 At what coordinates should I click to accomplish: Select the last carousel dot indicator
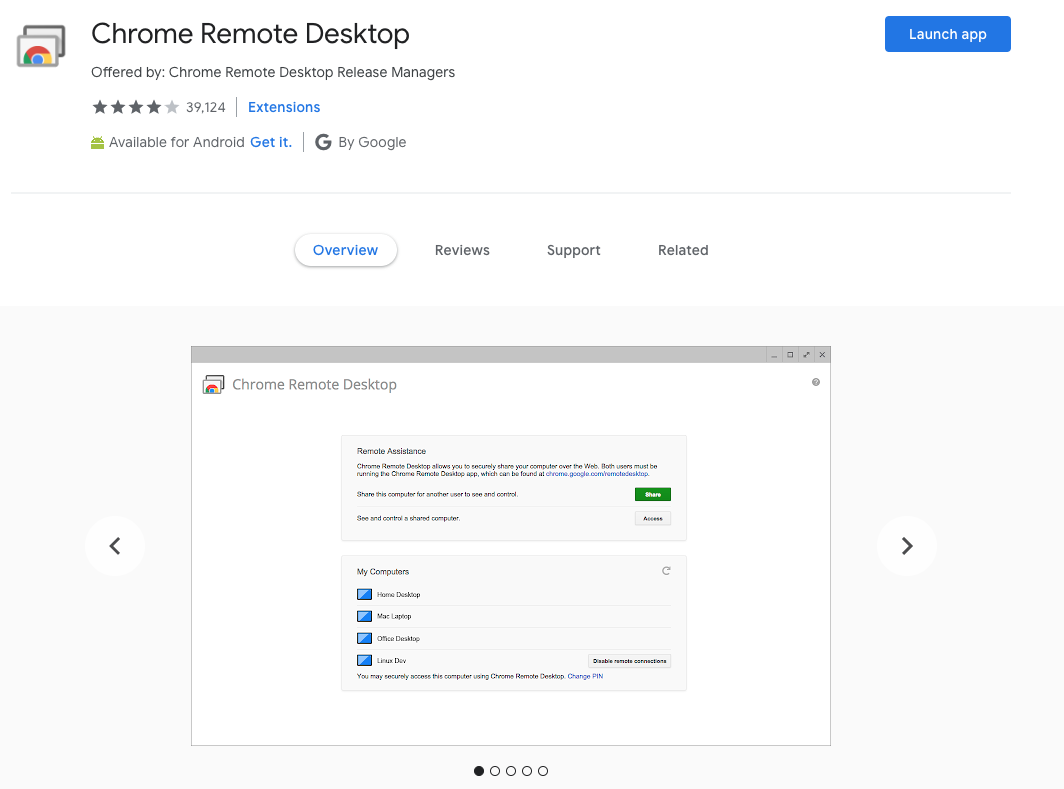543,771
